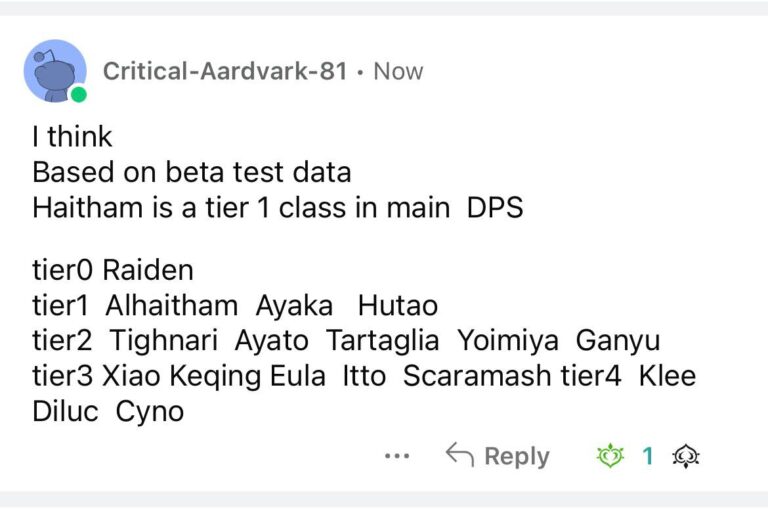Image resolution: width=768 pixels, height=517 pixels.
Task: Click the "Now" comment timestamp
Action: click(398, 71)
